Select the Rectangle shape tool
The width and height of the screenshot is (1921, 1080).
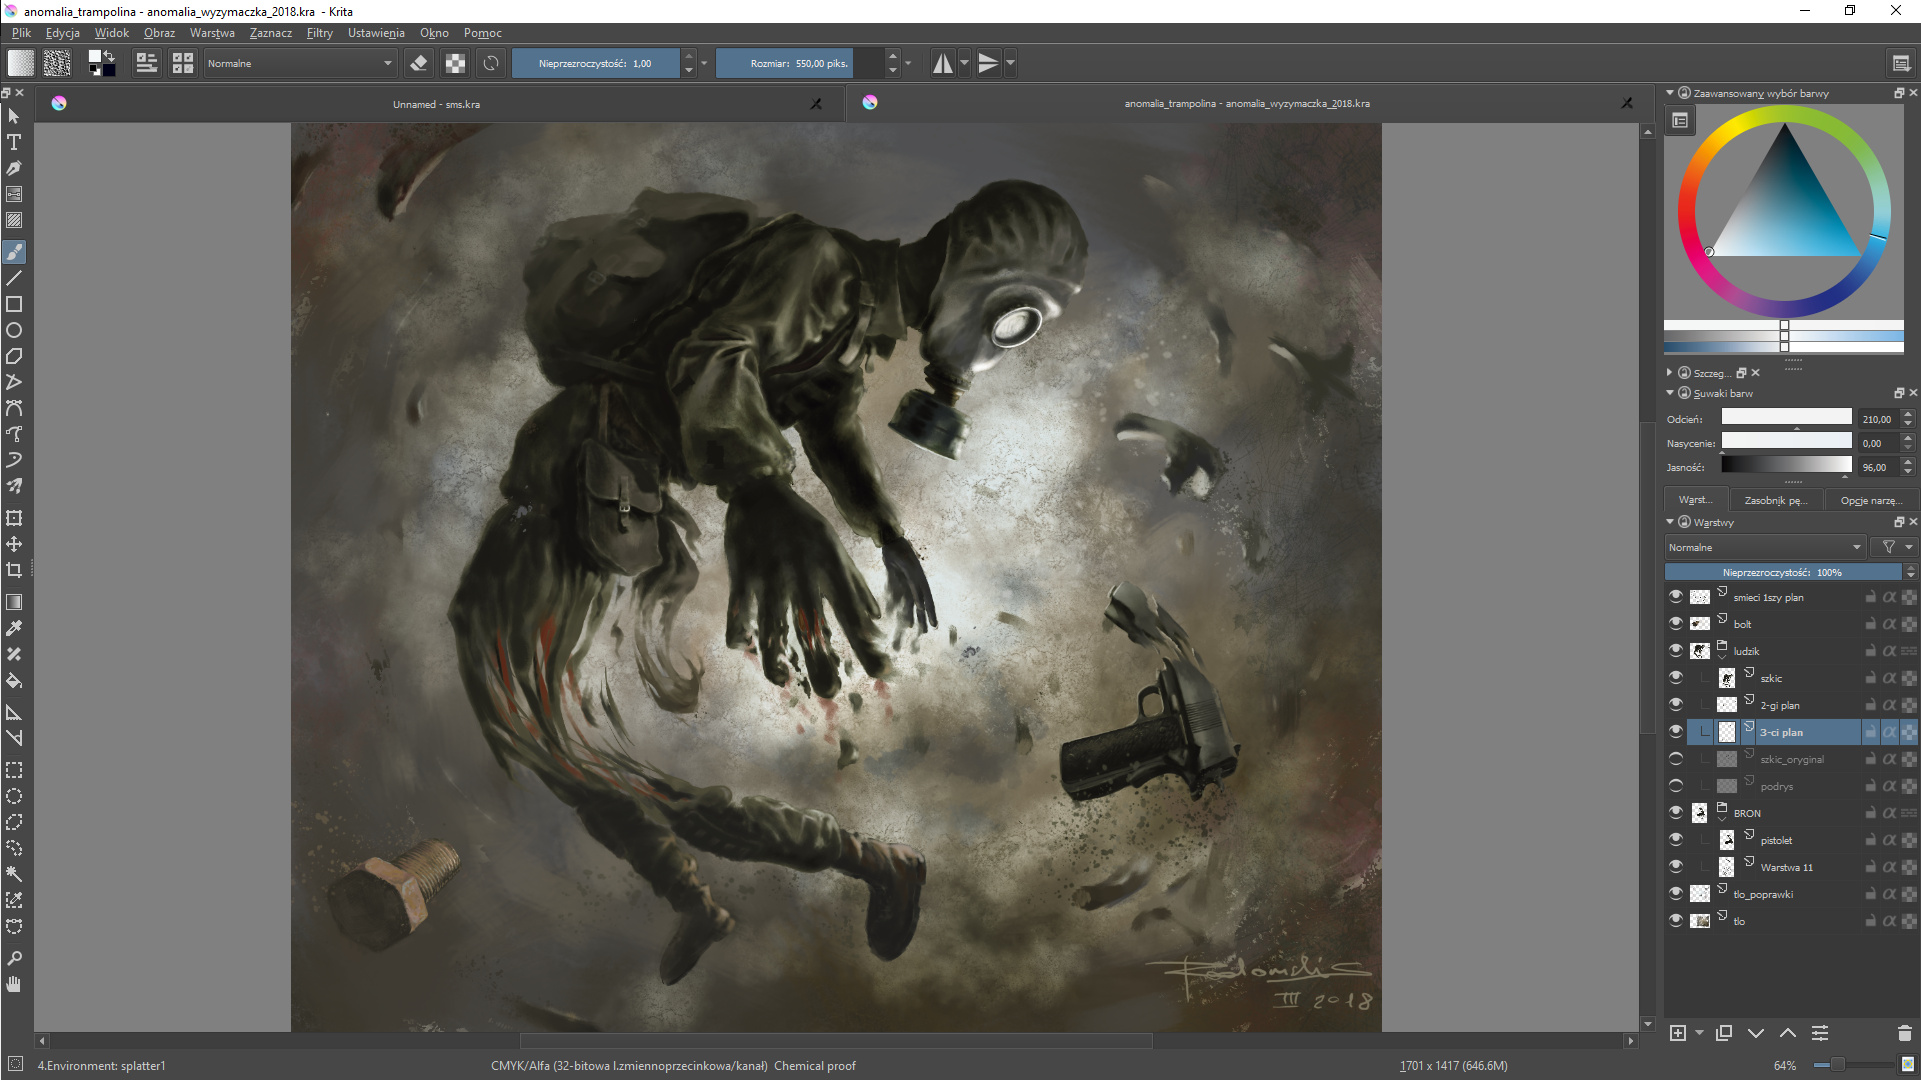click(x=14, y=304)
